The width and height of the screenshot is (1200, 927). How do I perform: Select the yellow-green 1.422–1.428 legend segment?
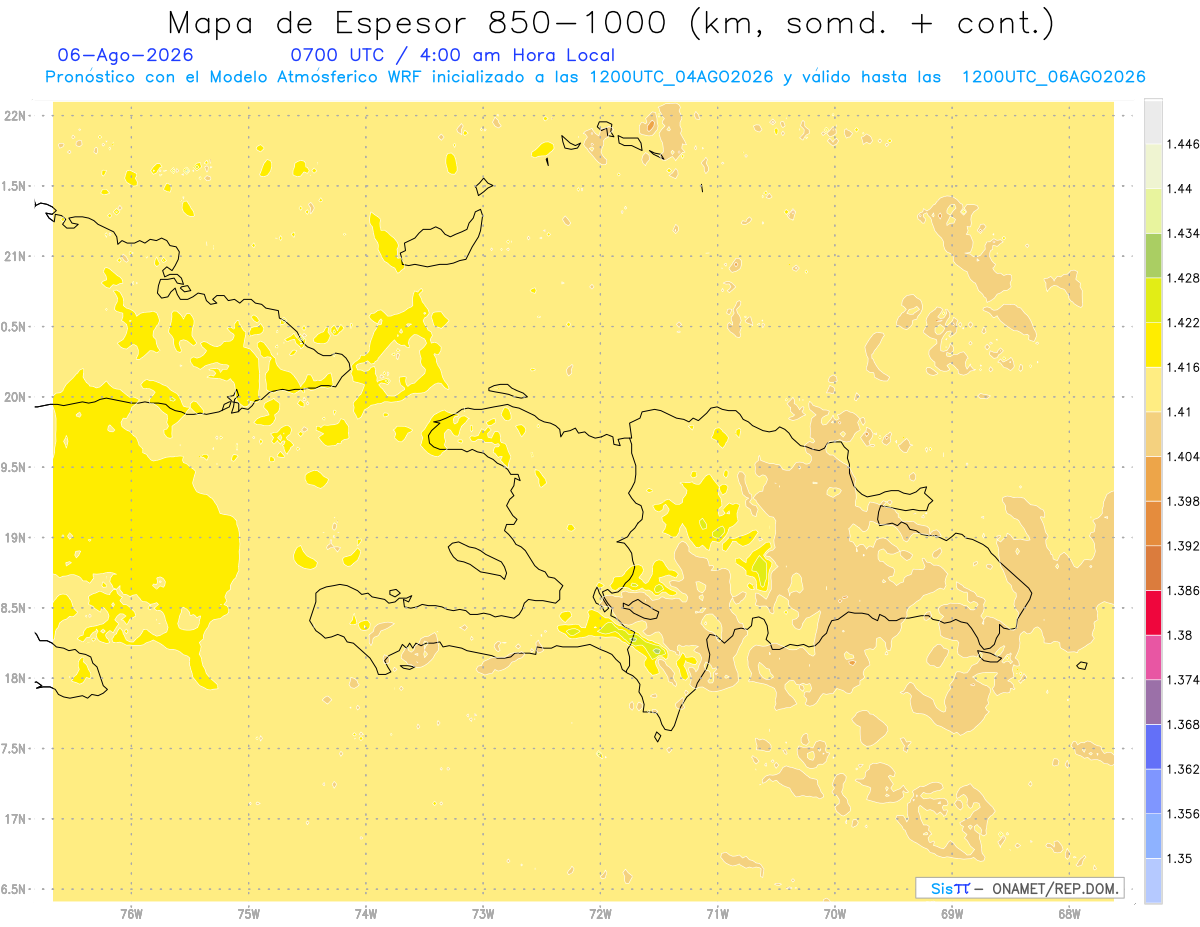click(x=1153, y=300)
